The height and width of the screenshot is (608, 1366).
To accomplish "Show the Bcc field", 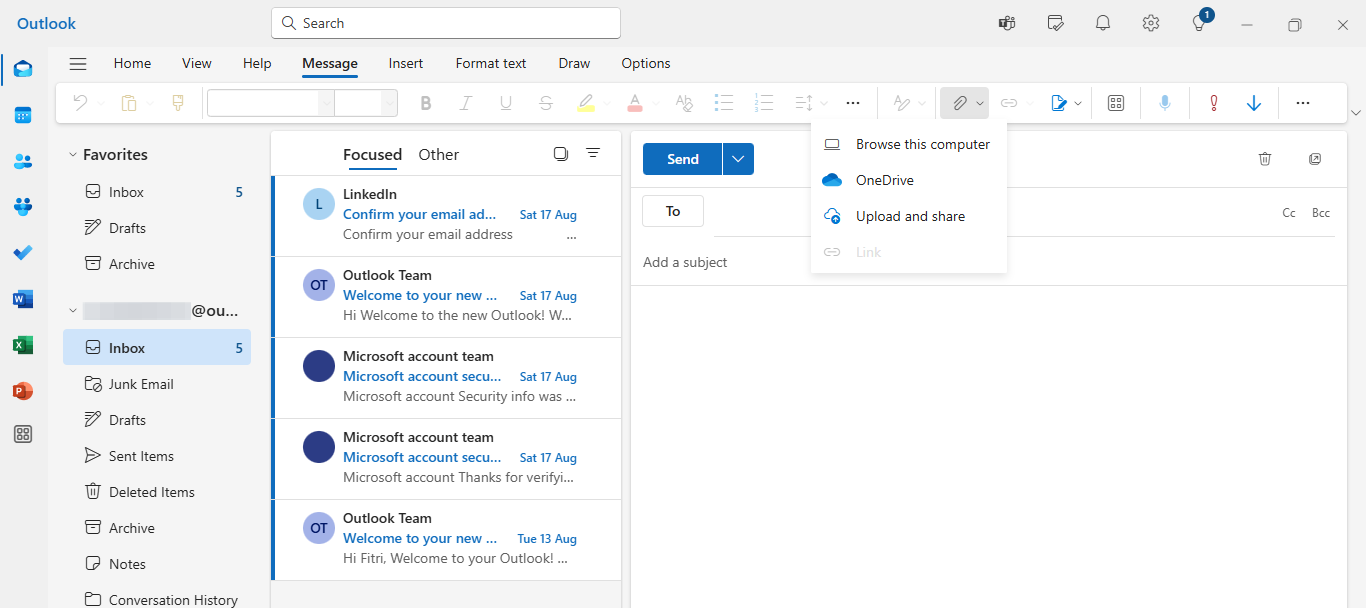I will click(1320, 212).
